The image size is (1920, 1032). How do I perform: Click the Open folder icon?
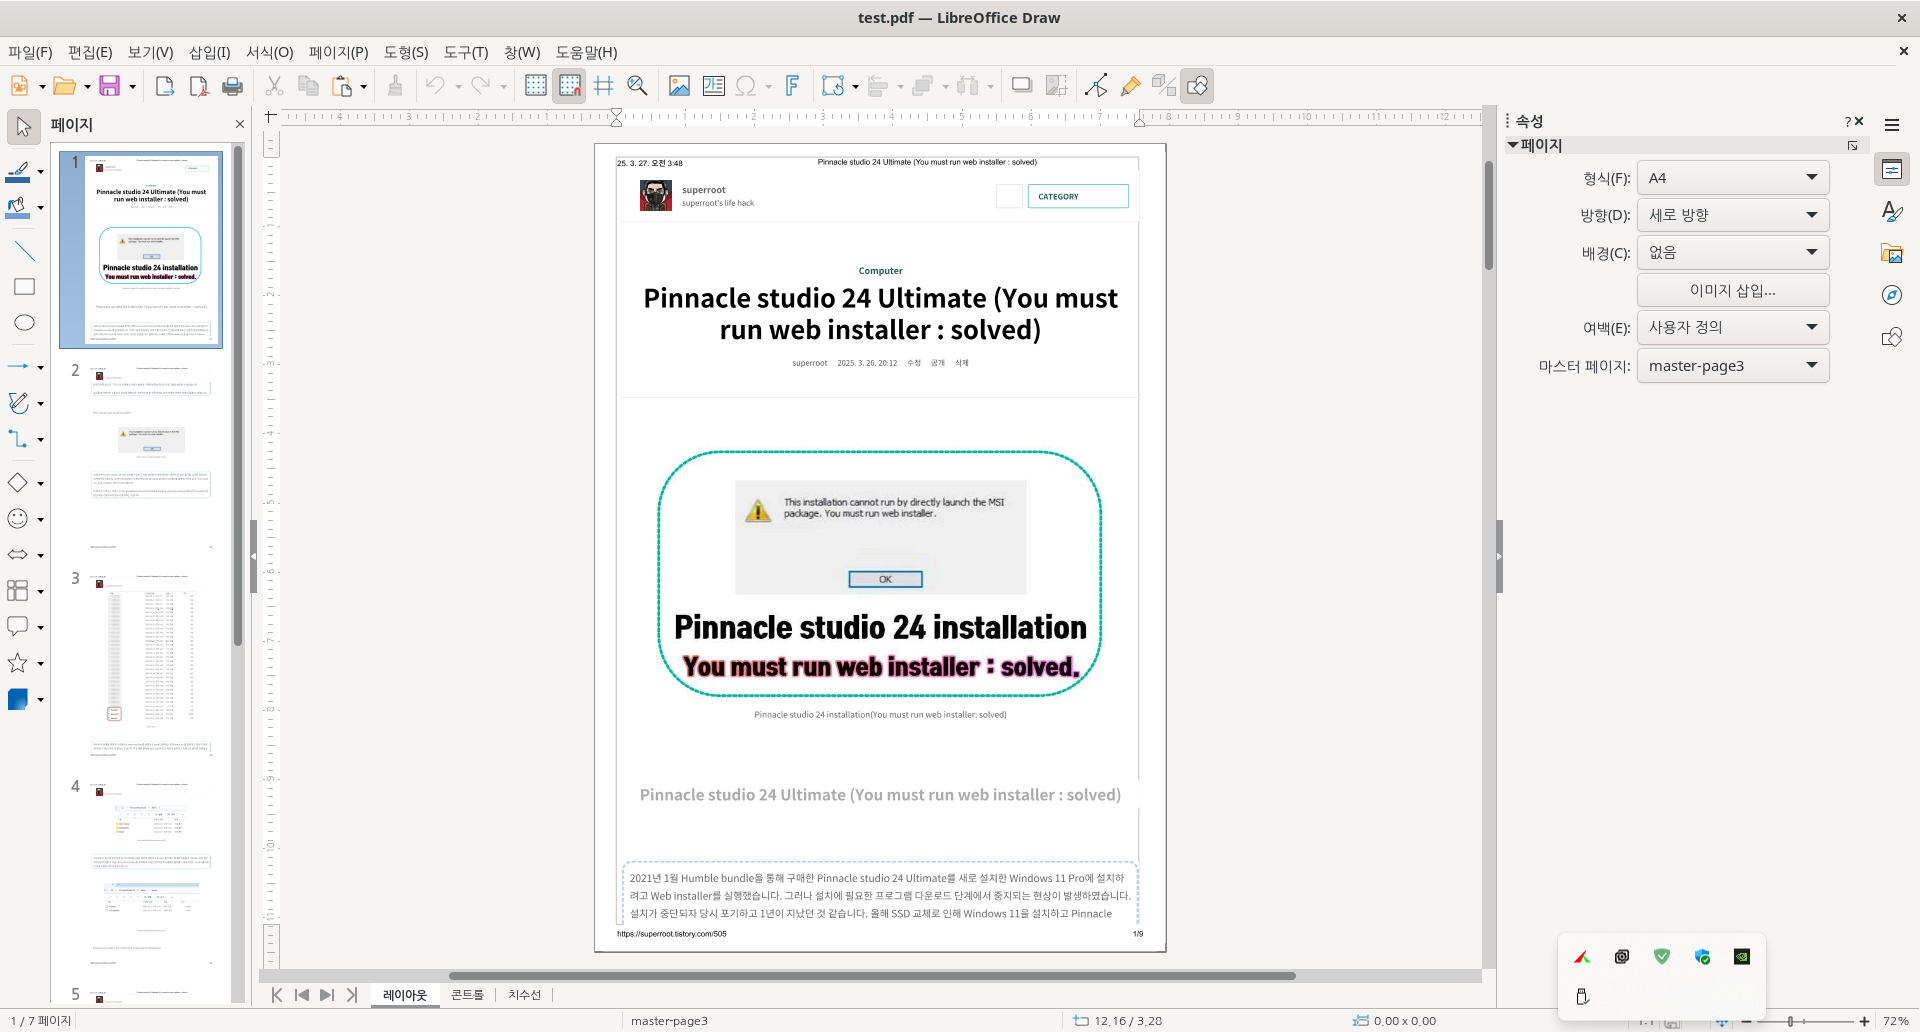tap(64, 86)
